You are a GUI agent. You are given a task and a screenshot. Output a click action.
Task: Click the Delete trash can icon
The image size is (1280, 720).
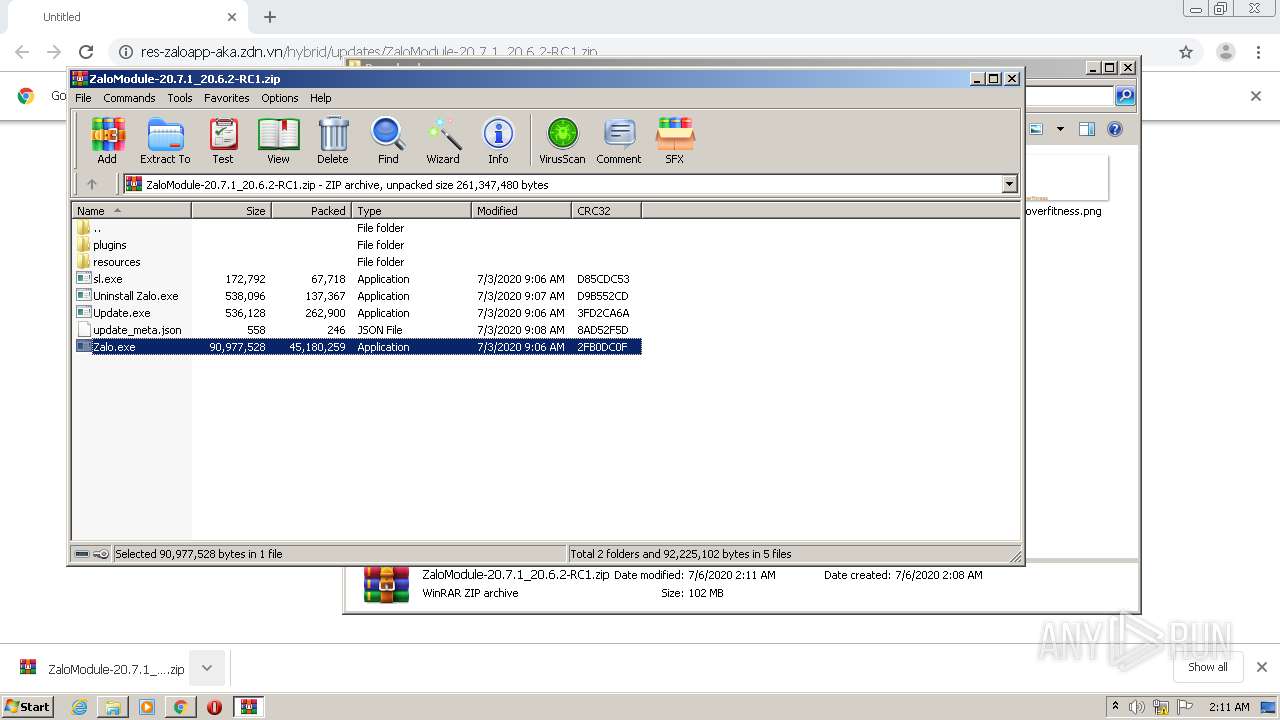tap(333, 141)
